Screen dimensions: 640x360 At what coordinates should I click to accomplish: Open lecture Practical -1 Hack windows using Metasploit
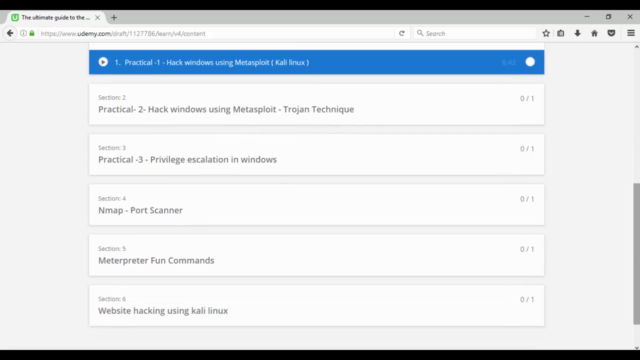317,62
